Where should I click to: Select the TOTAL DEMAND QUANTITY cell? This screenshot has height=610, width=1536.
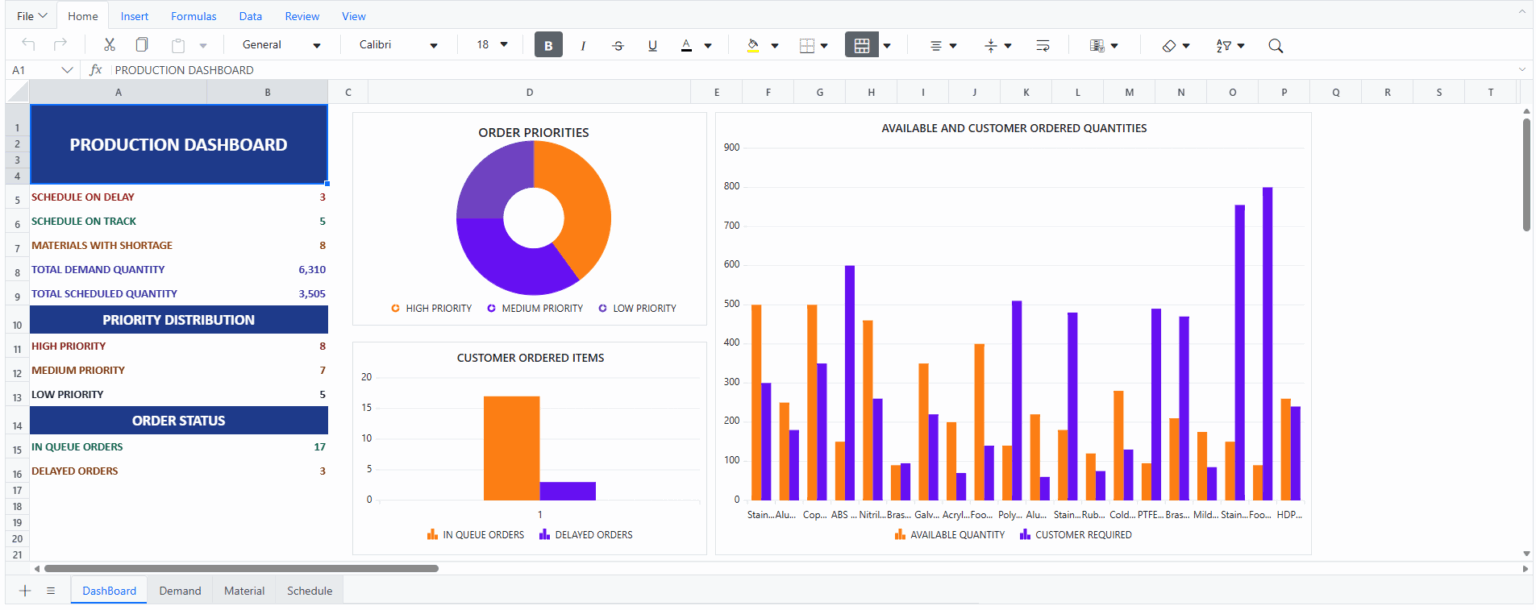119,269
